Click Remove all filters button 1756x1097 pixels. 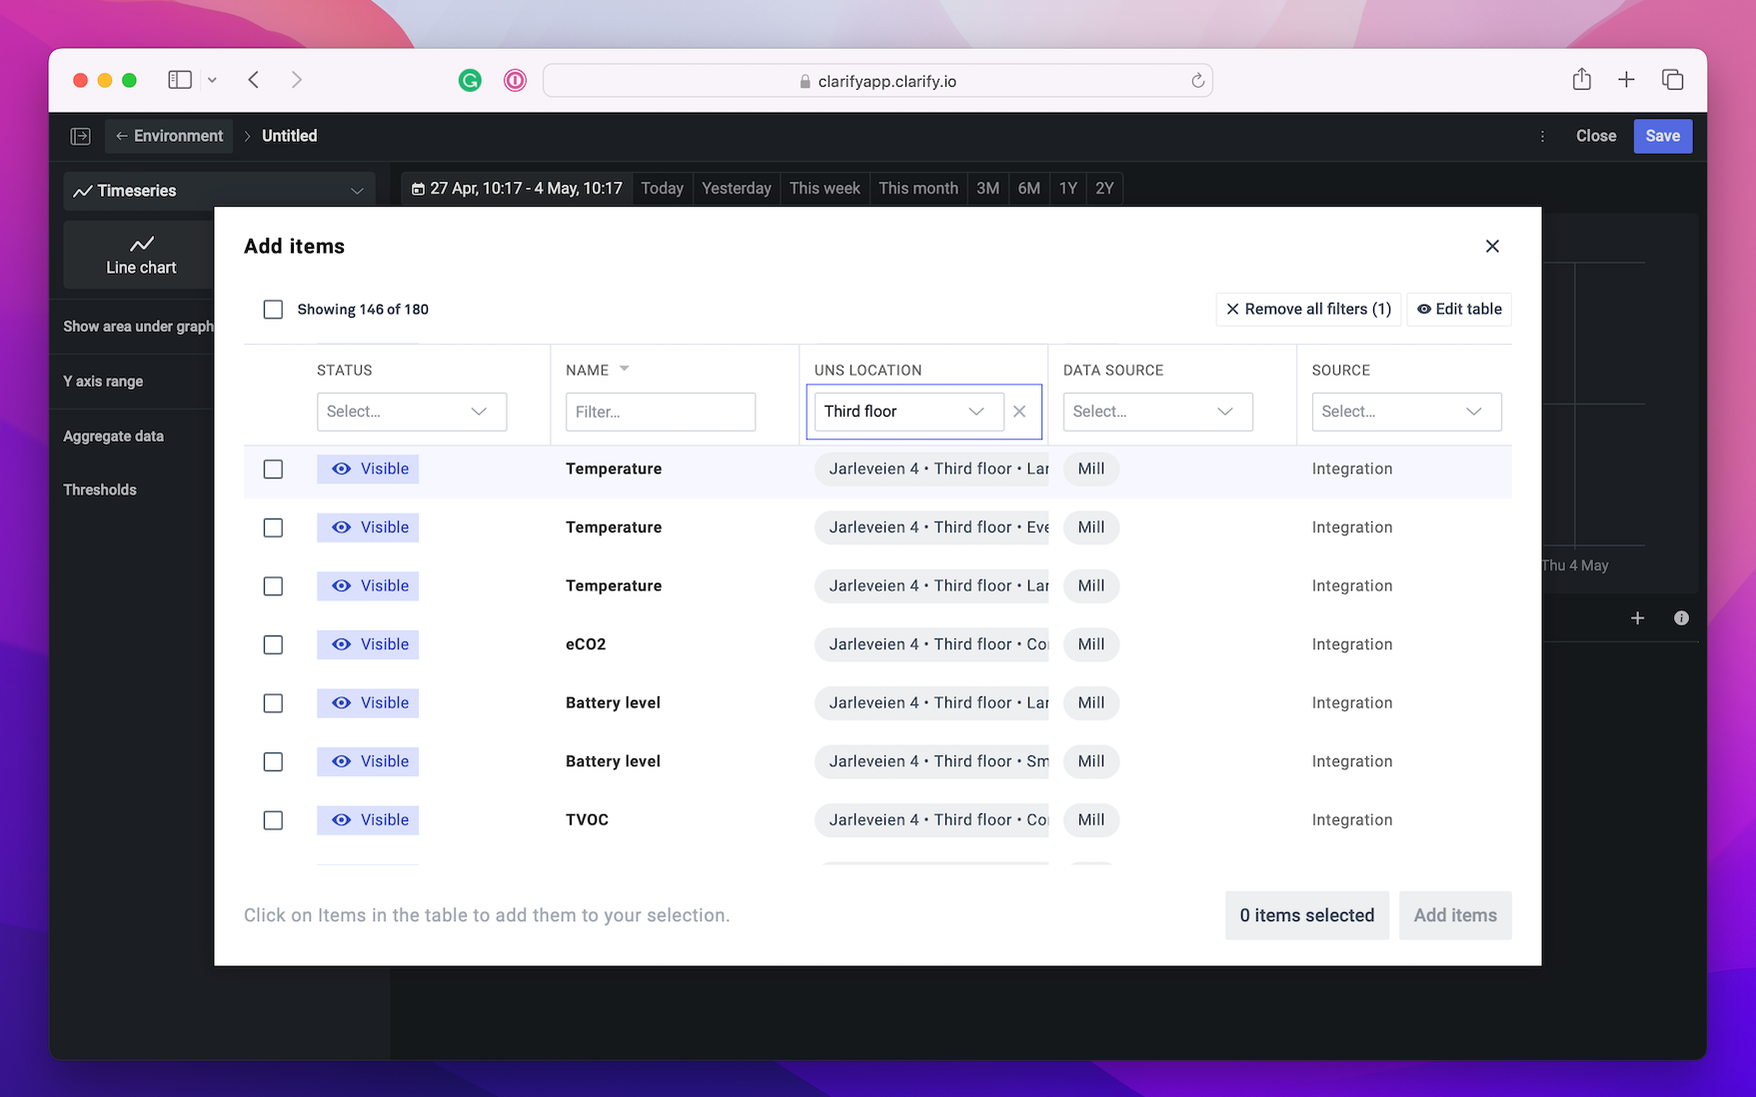tap(1308, 309)
